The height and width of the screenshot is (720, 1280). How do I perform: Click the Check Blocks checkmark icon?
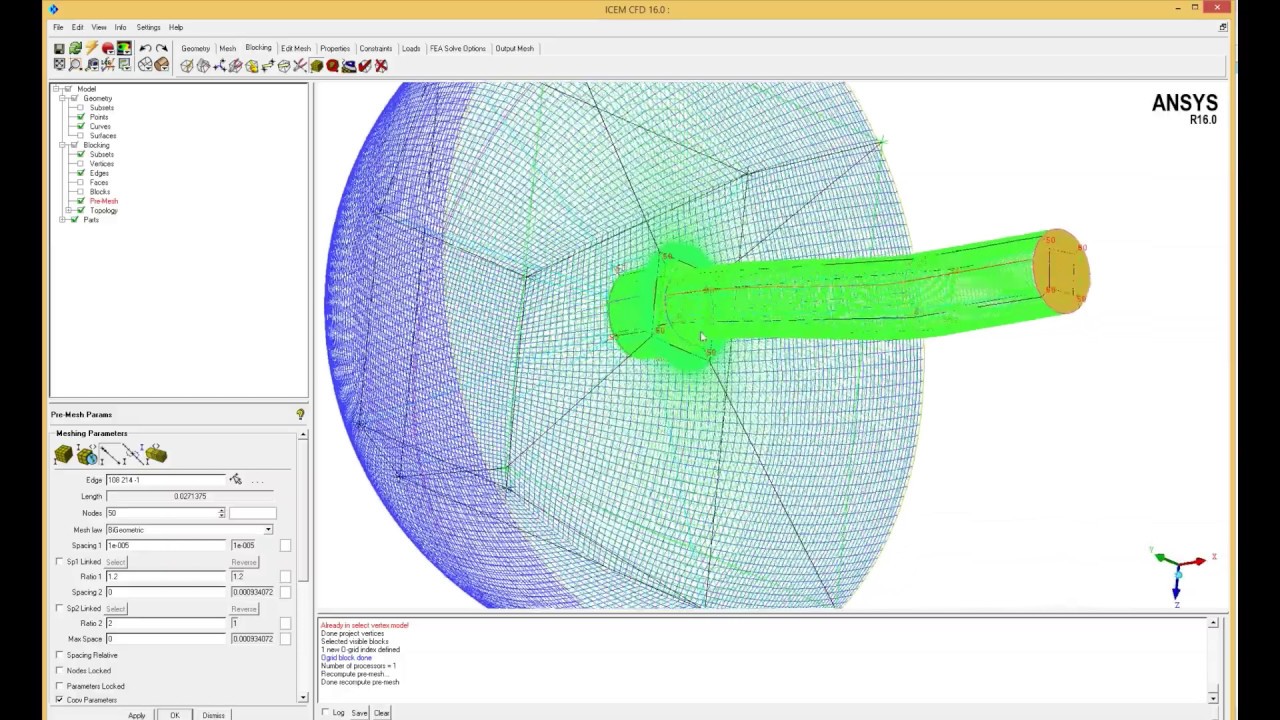[x=364, y=66]
